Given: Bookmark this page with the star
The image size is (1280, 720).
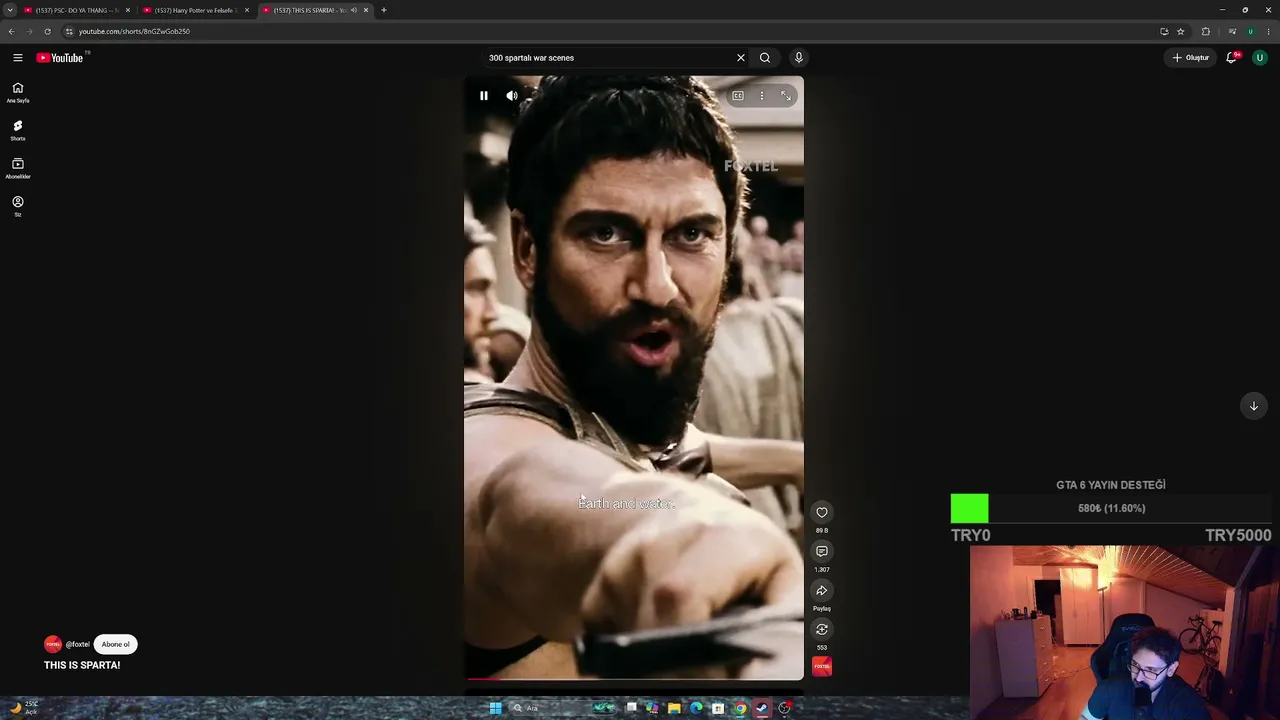Looking at the screenshot, I should (x=1181, y=31).
